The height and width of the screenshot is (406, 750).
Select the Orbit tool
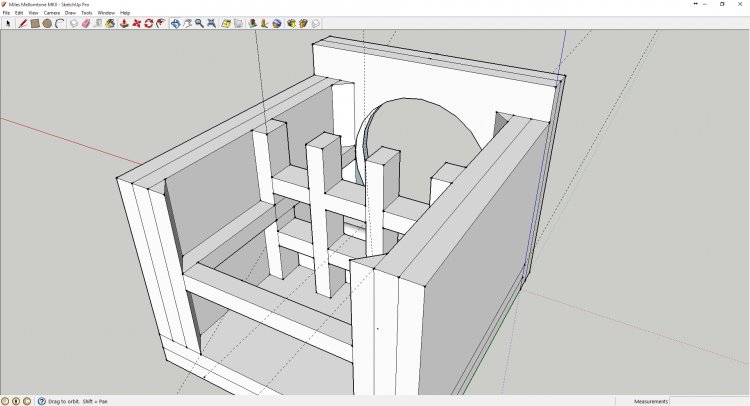(x=175, y=23)
